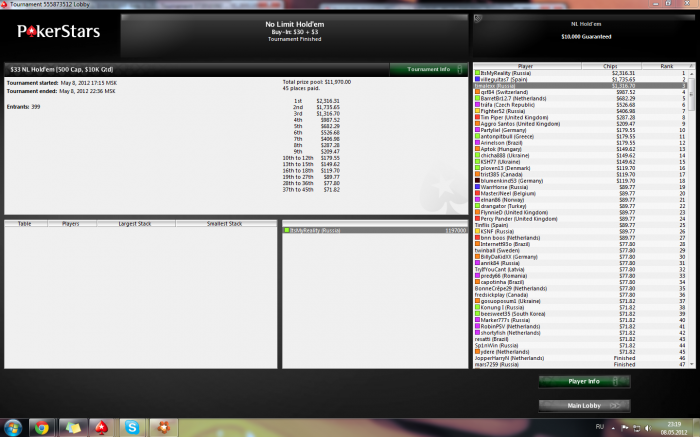This screenshot has height=437, width=700.
Task: Open the Windows Start menu
Action: 13,428
